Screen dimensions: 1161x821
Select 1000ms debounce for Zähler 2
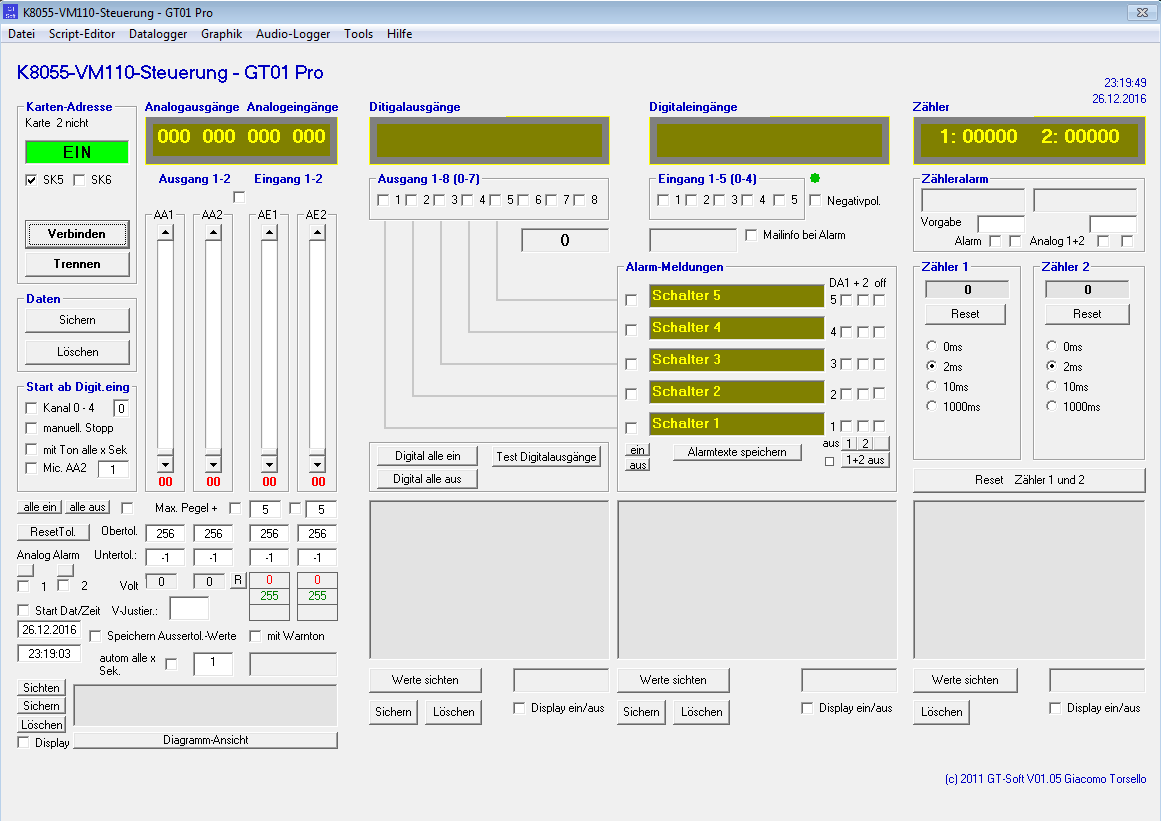point(1051,406)
